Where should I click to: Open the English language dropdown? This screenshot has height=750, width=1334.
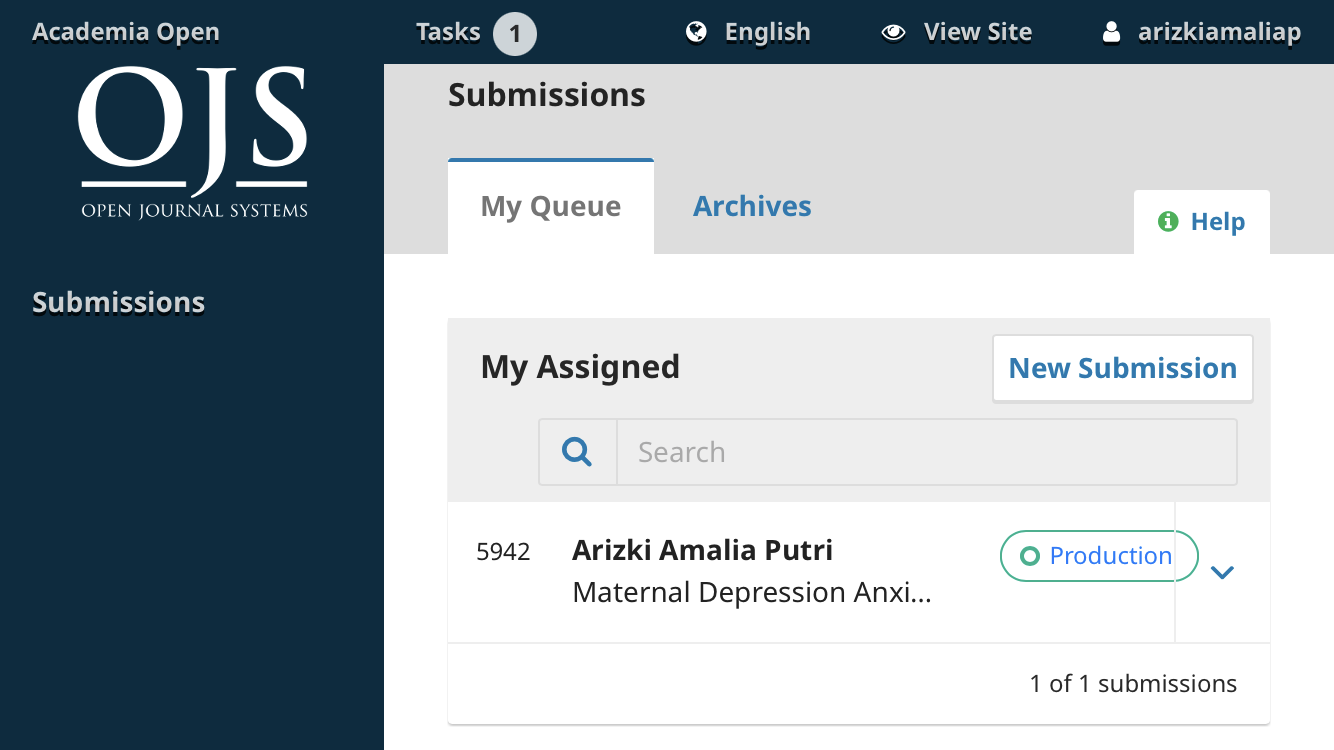(x=767, y=32)
